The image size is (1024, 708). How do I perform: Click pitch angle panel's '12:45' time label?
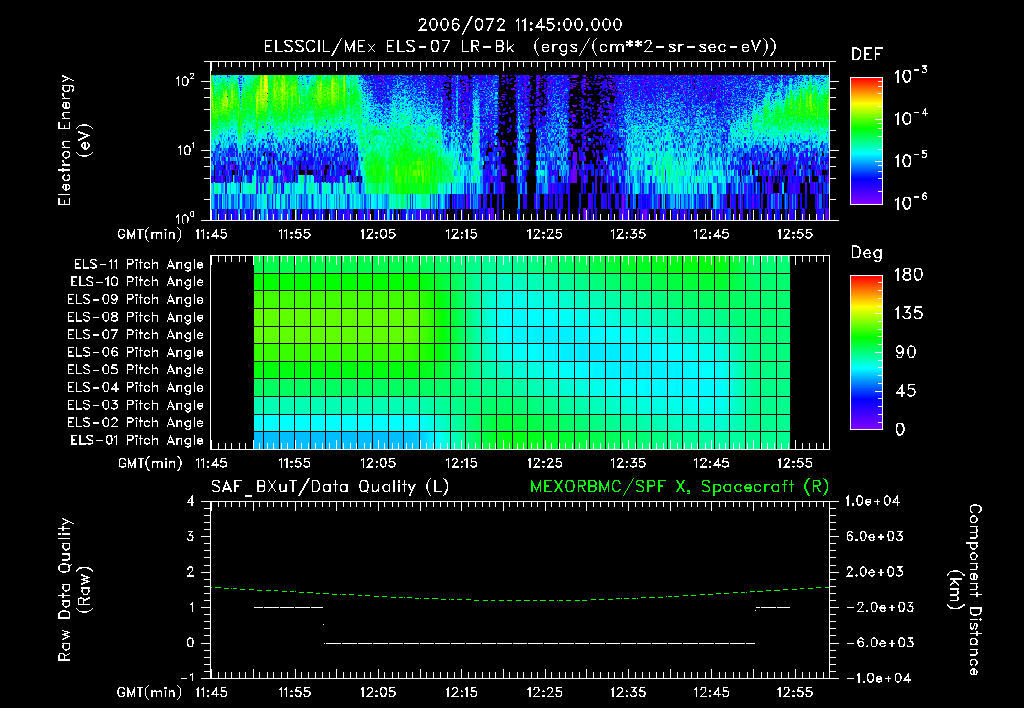(711, 463)
